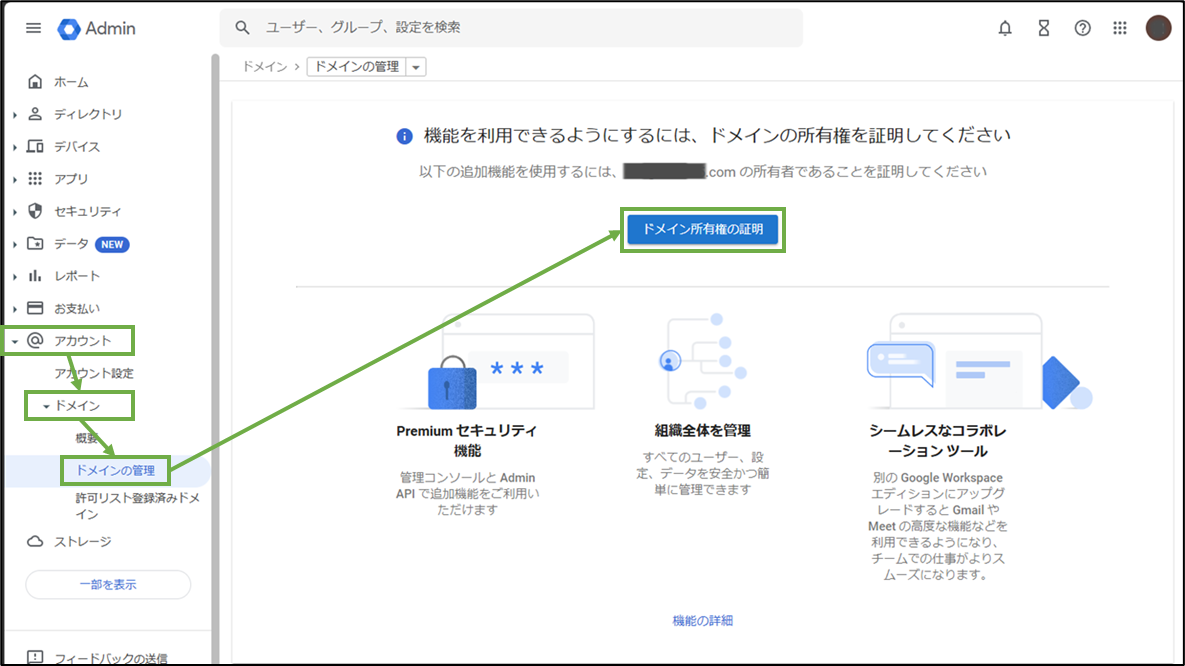Open the ドメインの管理 breadcrumb dropdown
This screenshot has height=666, width=1185.
click(x=416, y=67)
